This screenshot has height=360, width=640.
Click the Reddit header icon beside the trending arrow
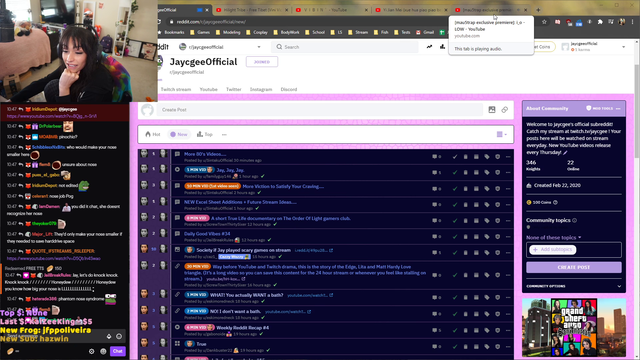(442, 47)
